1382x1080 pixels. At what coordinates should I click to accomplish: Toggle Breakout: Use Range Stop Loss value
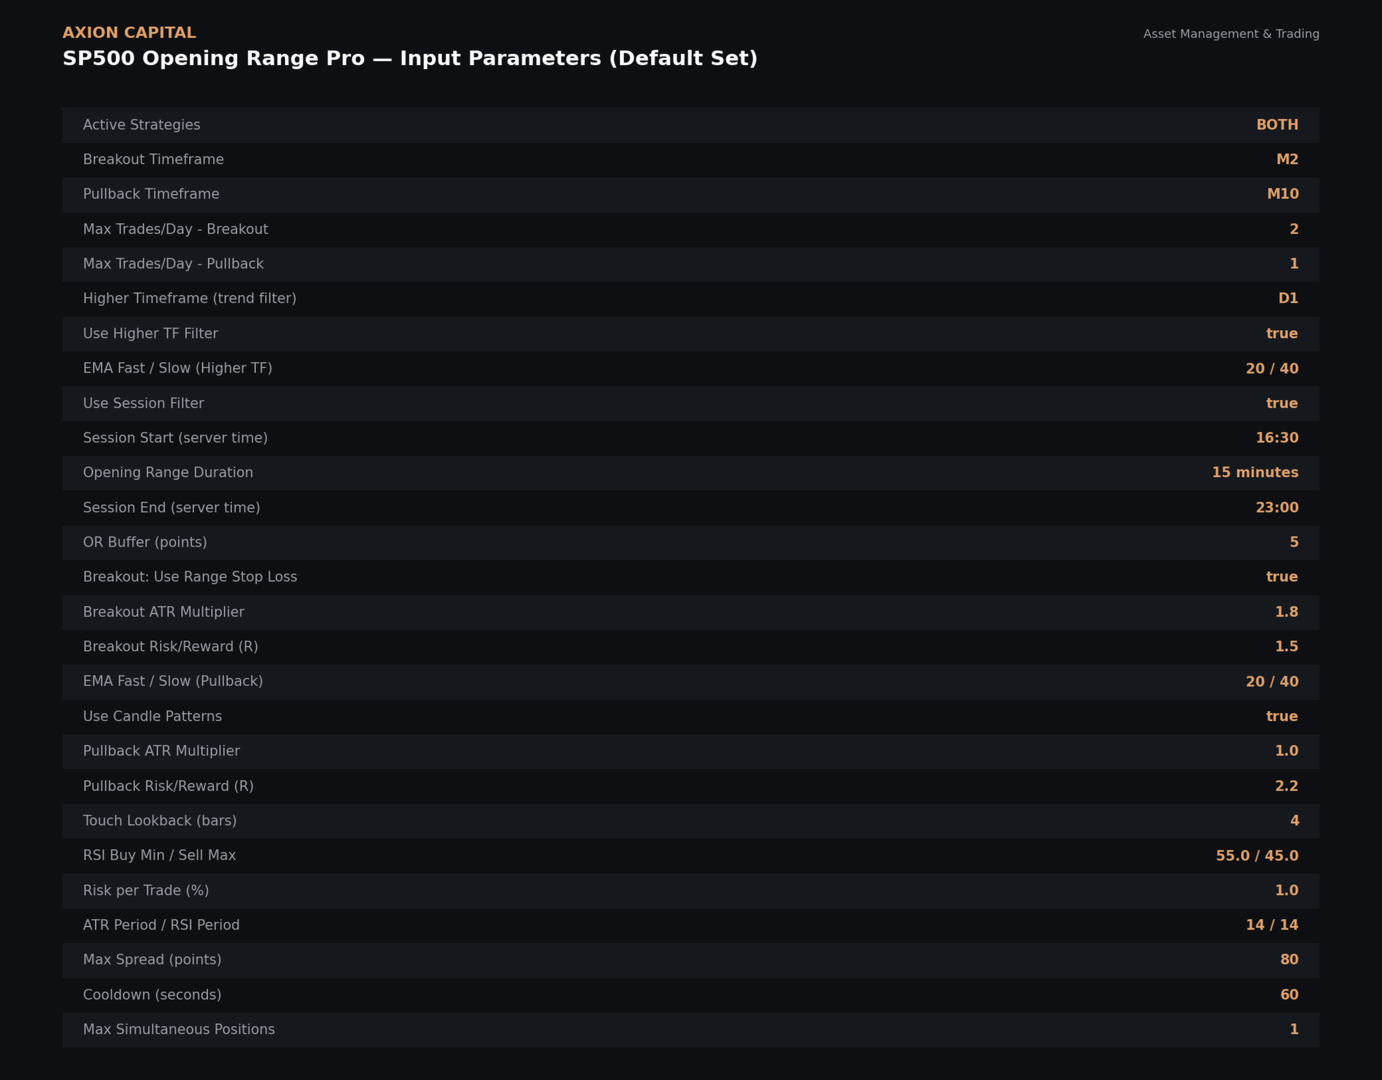[x=1281, y=577]
